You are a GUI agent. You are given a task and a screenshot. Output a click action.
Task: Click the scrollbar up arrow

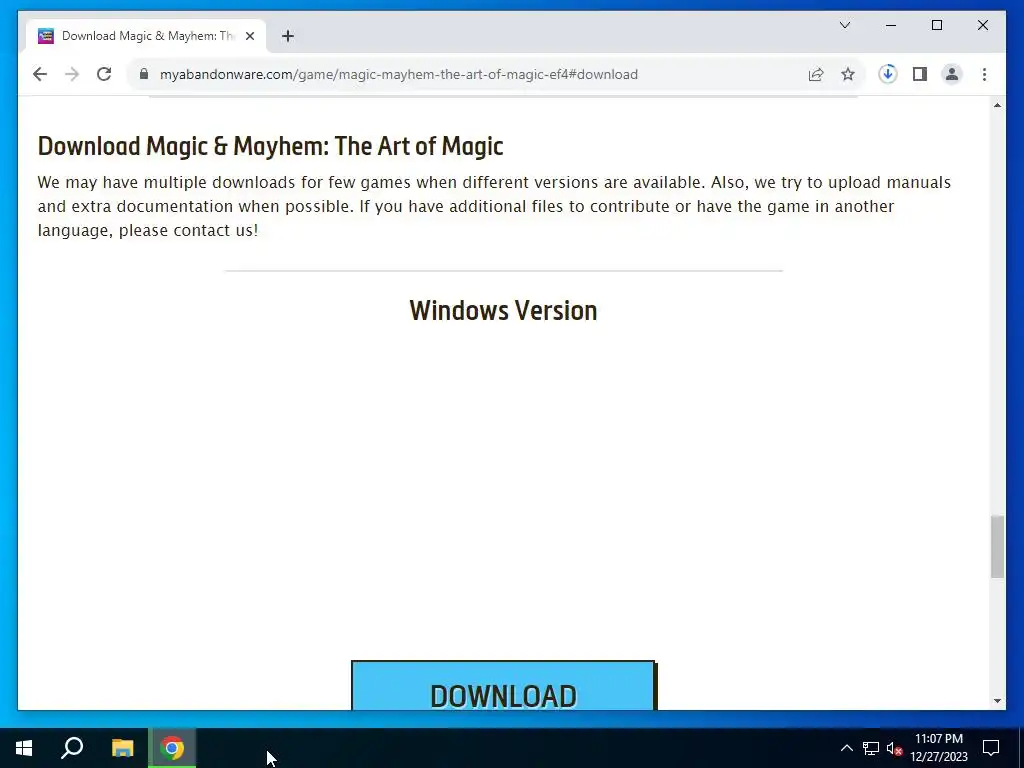[997, 105]
